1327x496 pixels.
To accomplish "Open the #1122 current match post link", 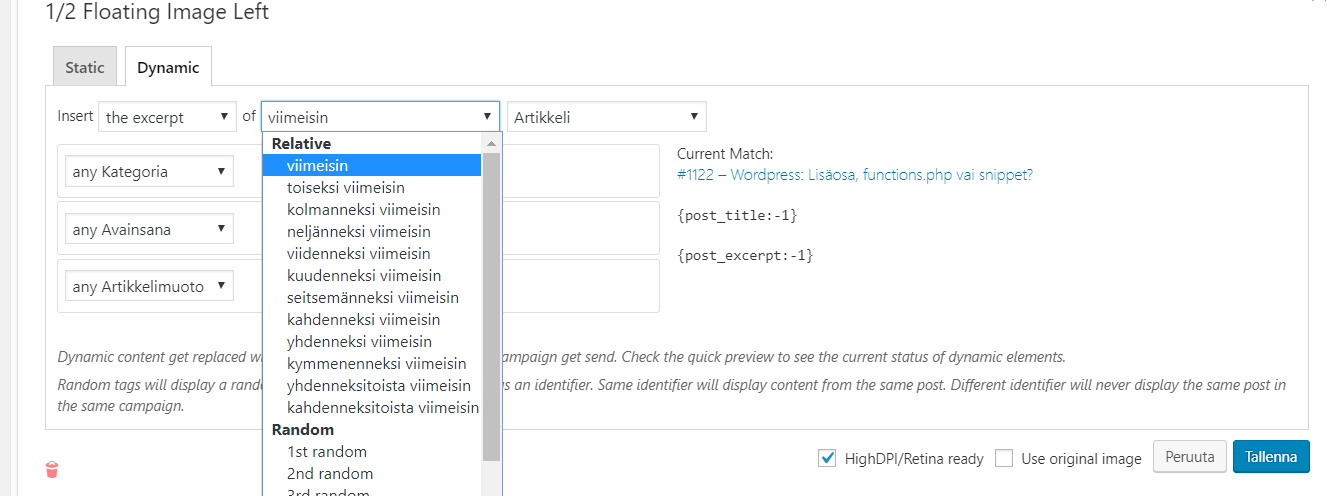I will (x=855, y=174).
